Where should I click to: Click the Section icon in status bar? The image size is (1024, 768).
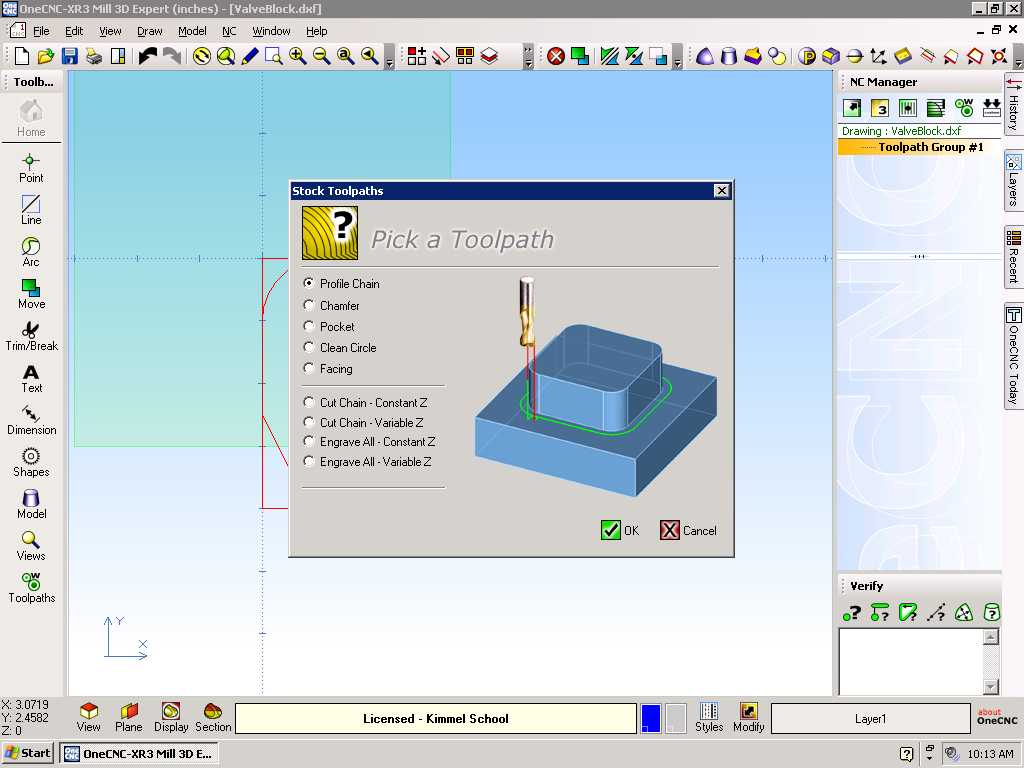(213, 718)
